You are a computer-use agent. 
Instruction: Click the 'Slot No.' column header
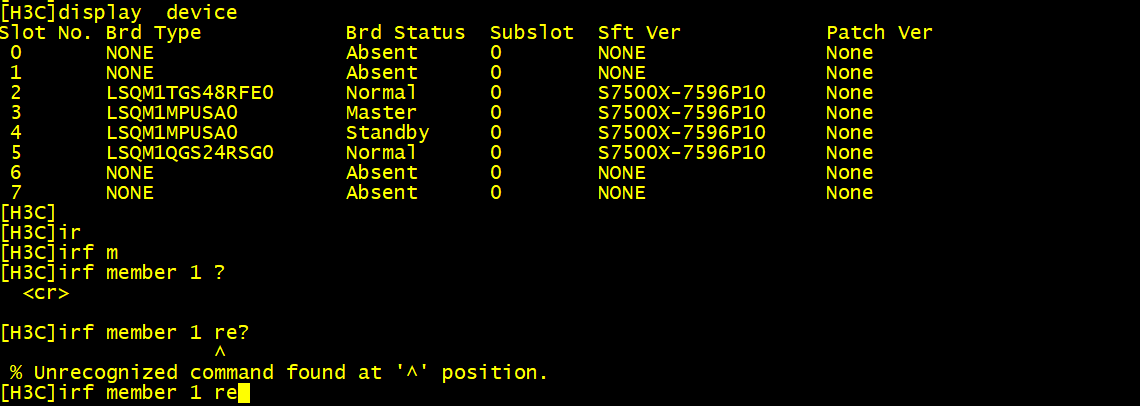tap(47, 33)
